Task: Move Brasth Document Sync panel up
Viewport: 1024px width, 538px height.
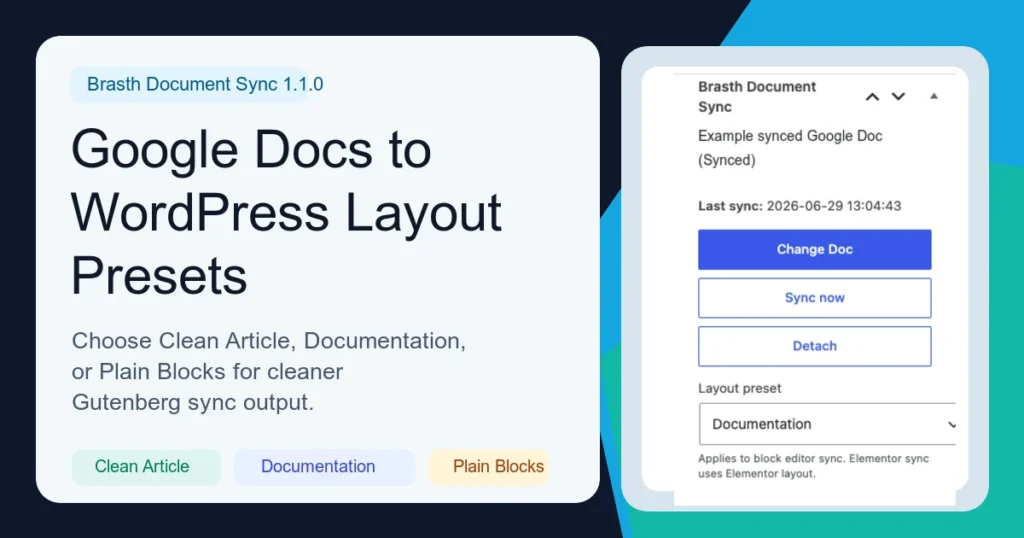Action: [x=872, y=97]
